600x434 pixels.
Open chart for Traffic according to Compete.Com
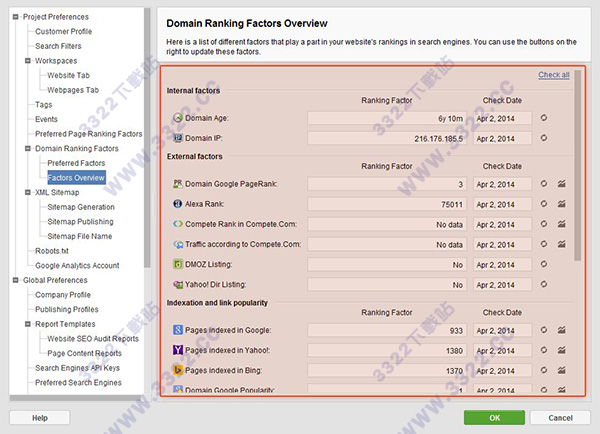click(561, 244)
